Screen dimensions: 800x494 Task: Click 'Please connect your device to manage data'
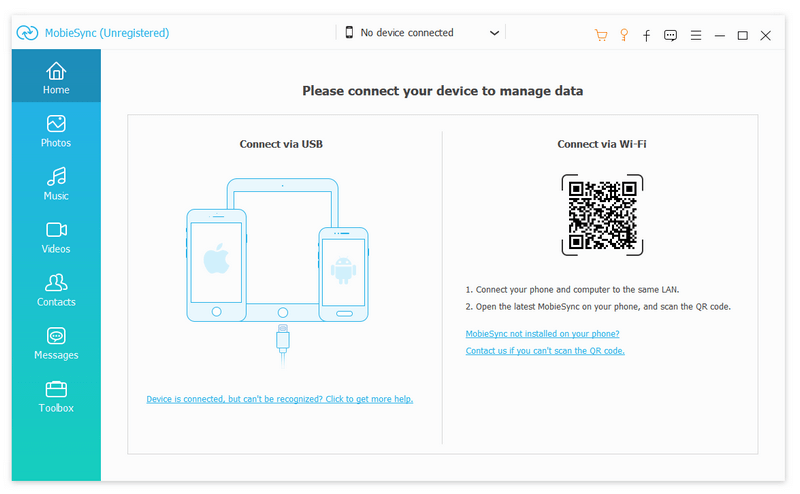pyautogui.click(x=442, y=91)
